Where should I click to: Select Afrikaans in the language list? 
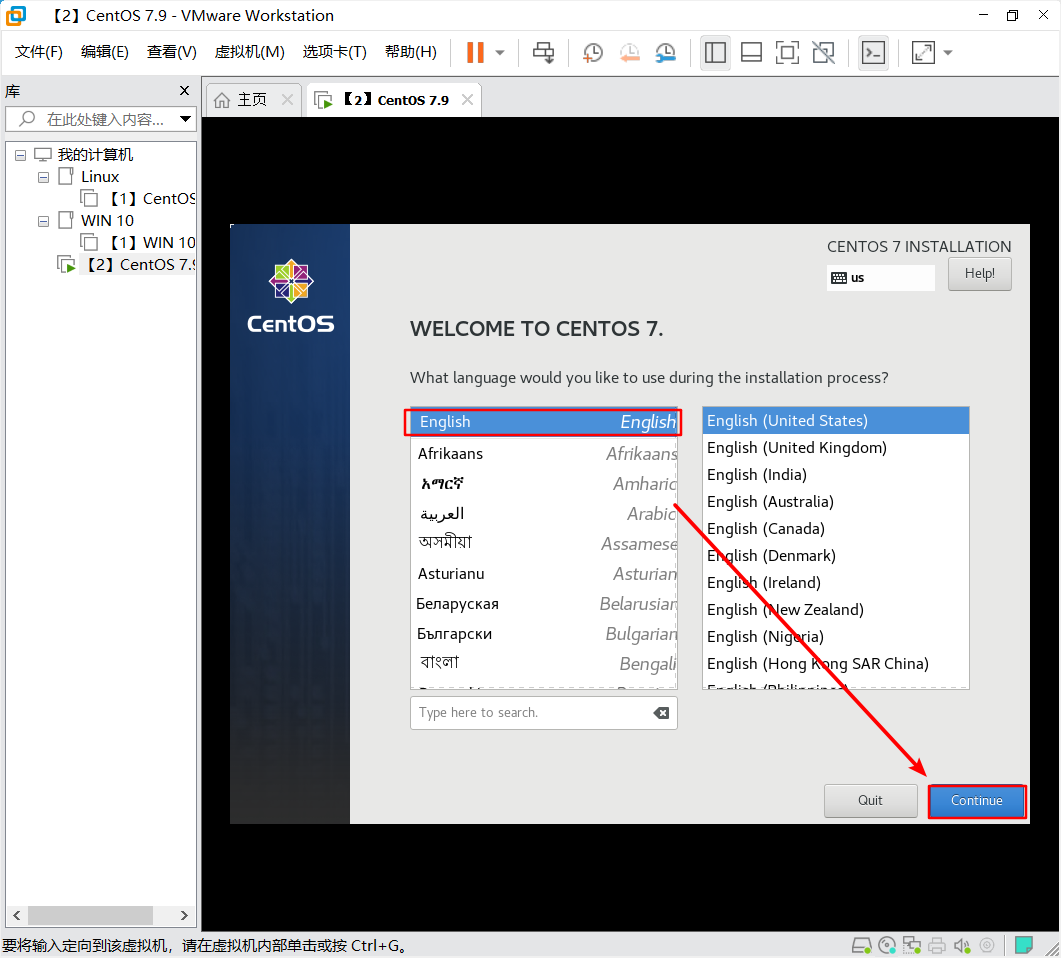click(x=543, y=453)
